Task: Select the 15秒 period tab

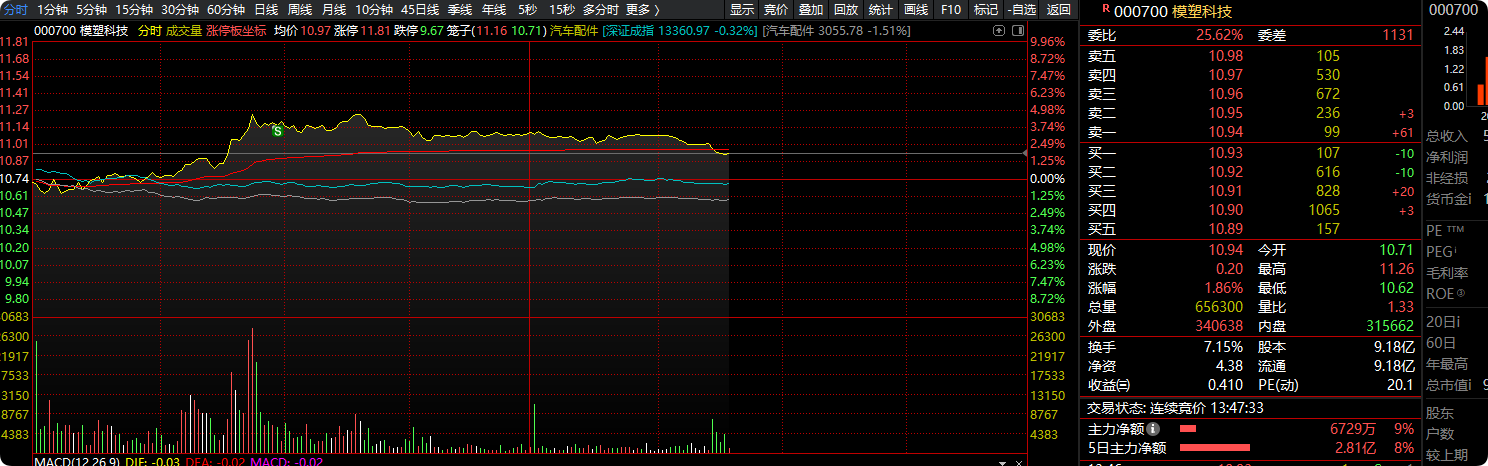Action: click(x=562, y=9)
